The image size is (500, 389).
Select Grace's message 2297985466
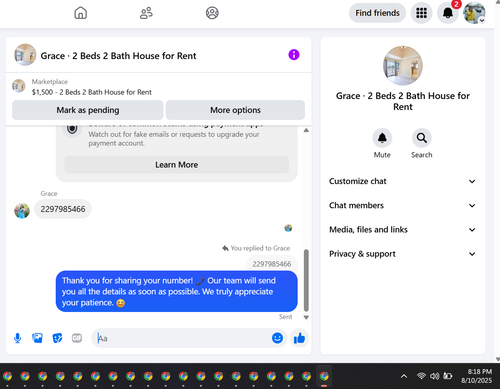pos(63,209)
